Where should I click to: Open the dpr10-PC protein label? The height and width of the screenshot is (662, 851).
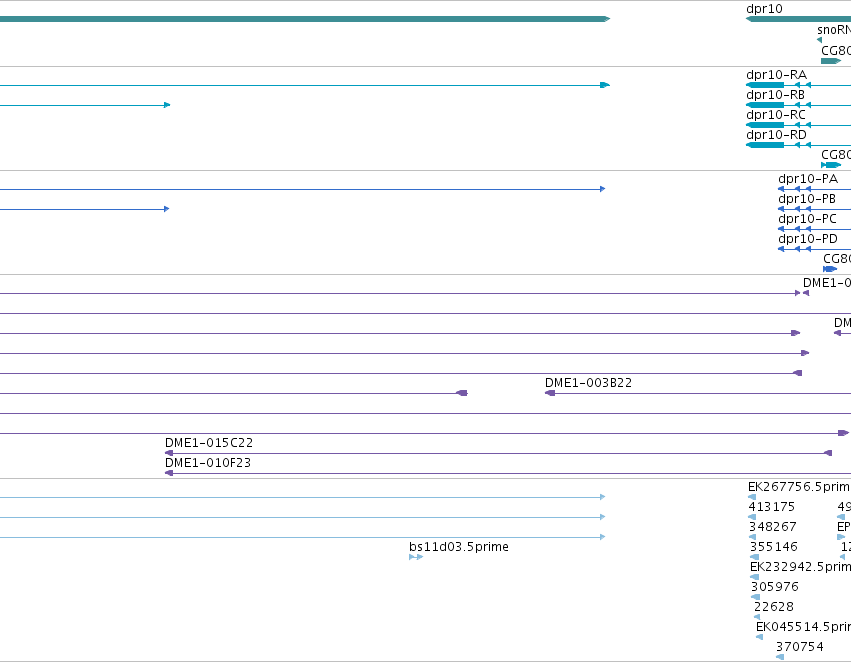(807, 219)
